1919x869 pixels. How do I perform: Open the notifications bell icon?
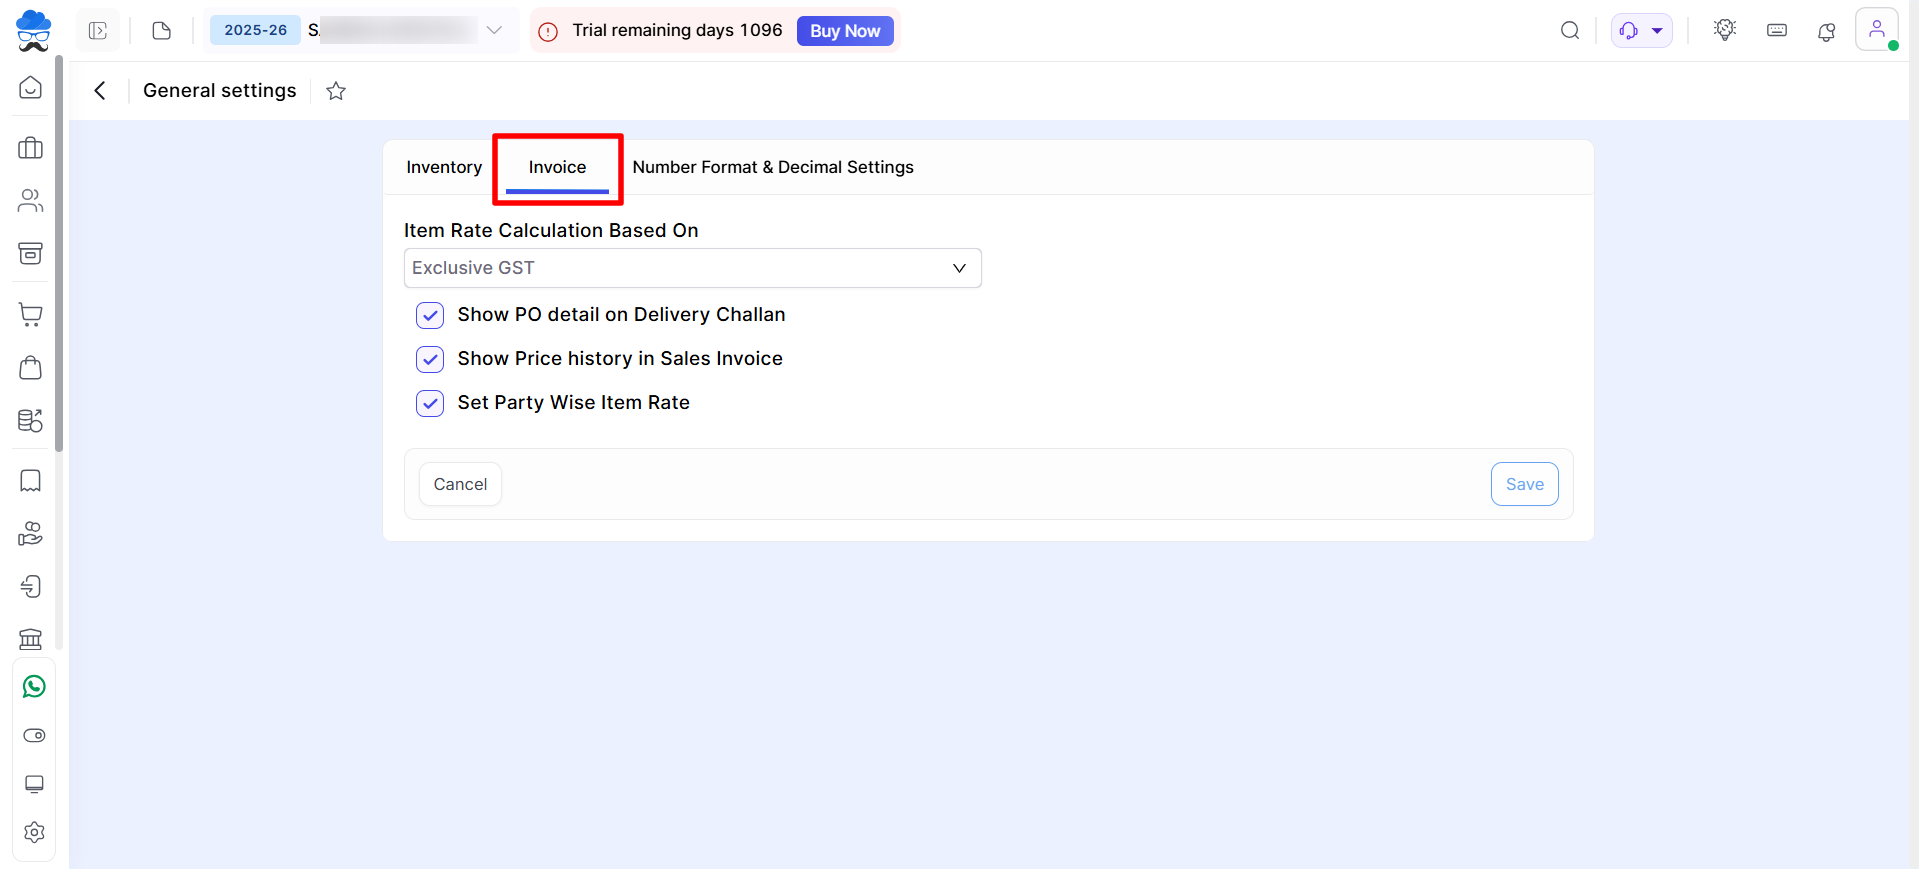(1826, 32)
